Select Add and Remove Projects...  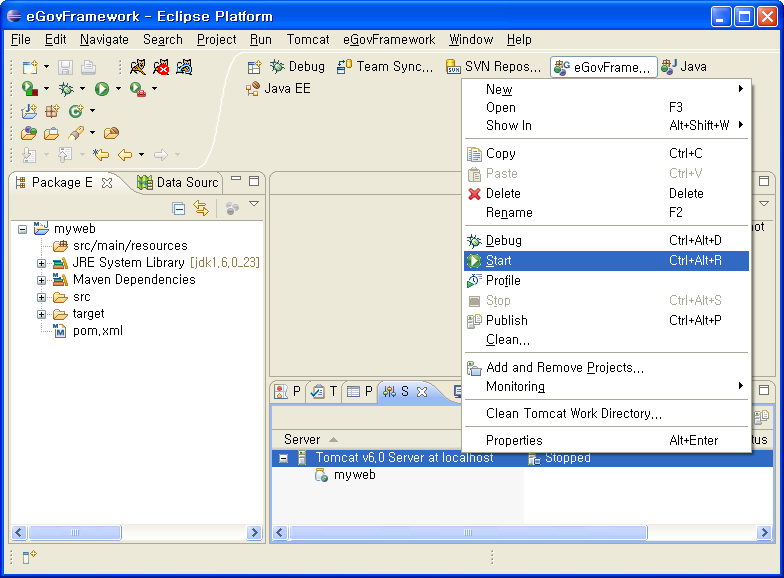pos(606,368)
